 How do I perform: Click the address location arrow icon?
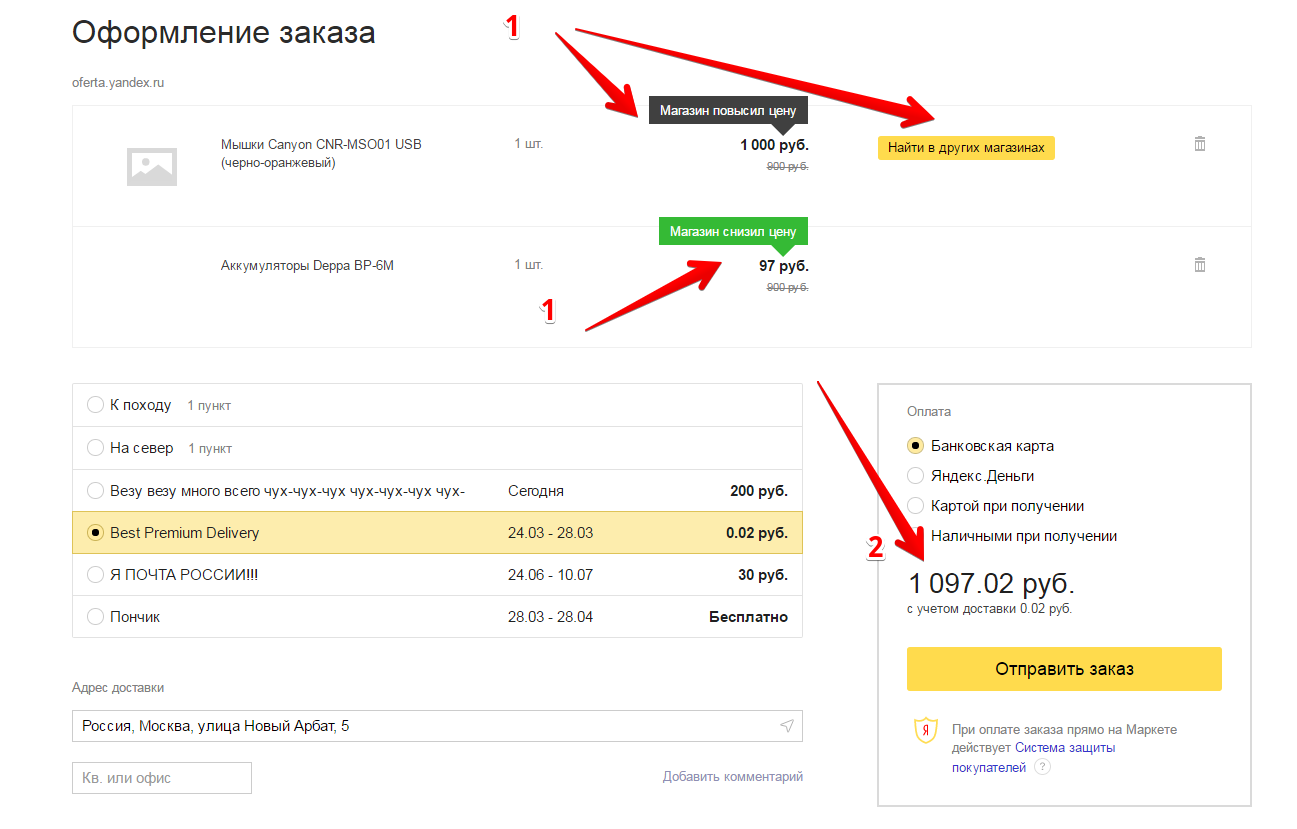point(787,726)
